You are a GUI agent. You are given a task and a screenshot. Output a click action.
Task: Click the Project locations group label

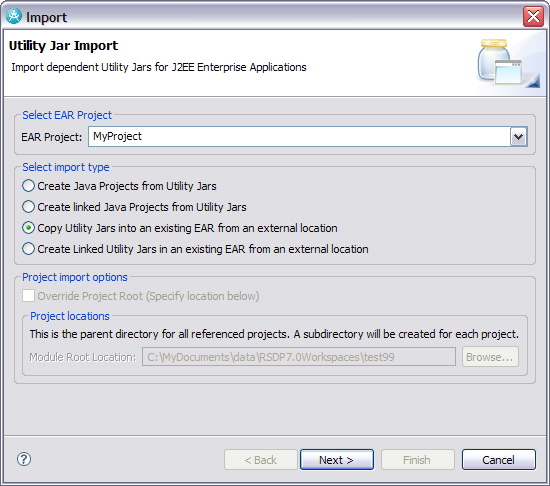coord(70,316)
